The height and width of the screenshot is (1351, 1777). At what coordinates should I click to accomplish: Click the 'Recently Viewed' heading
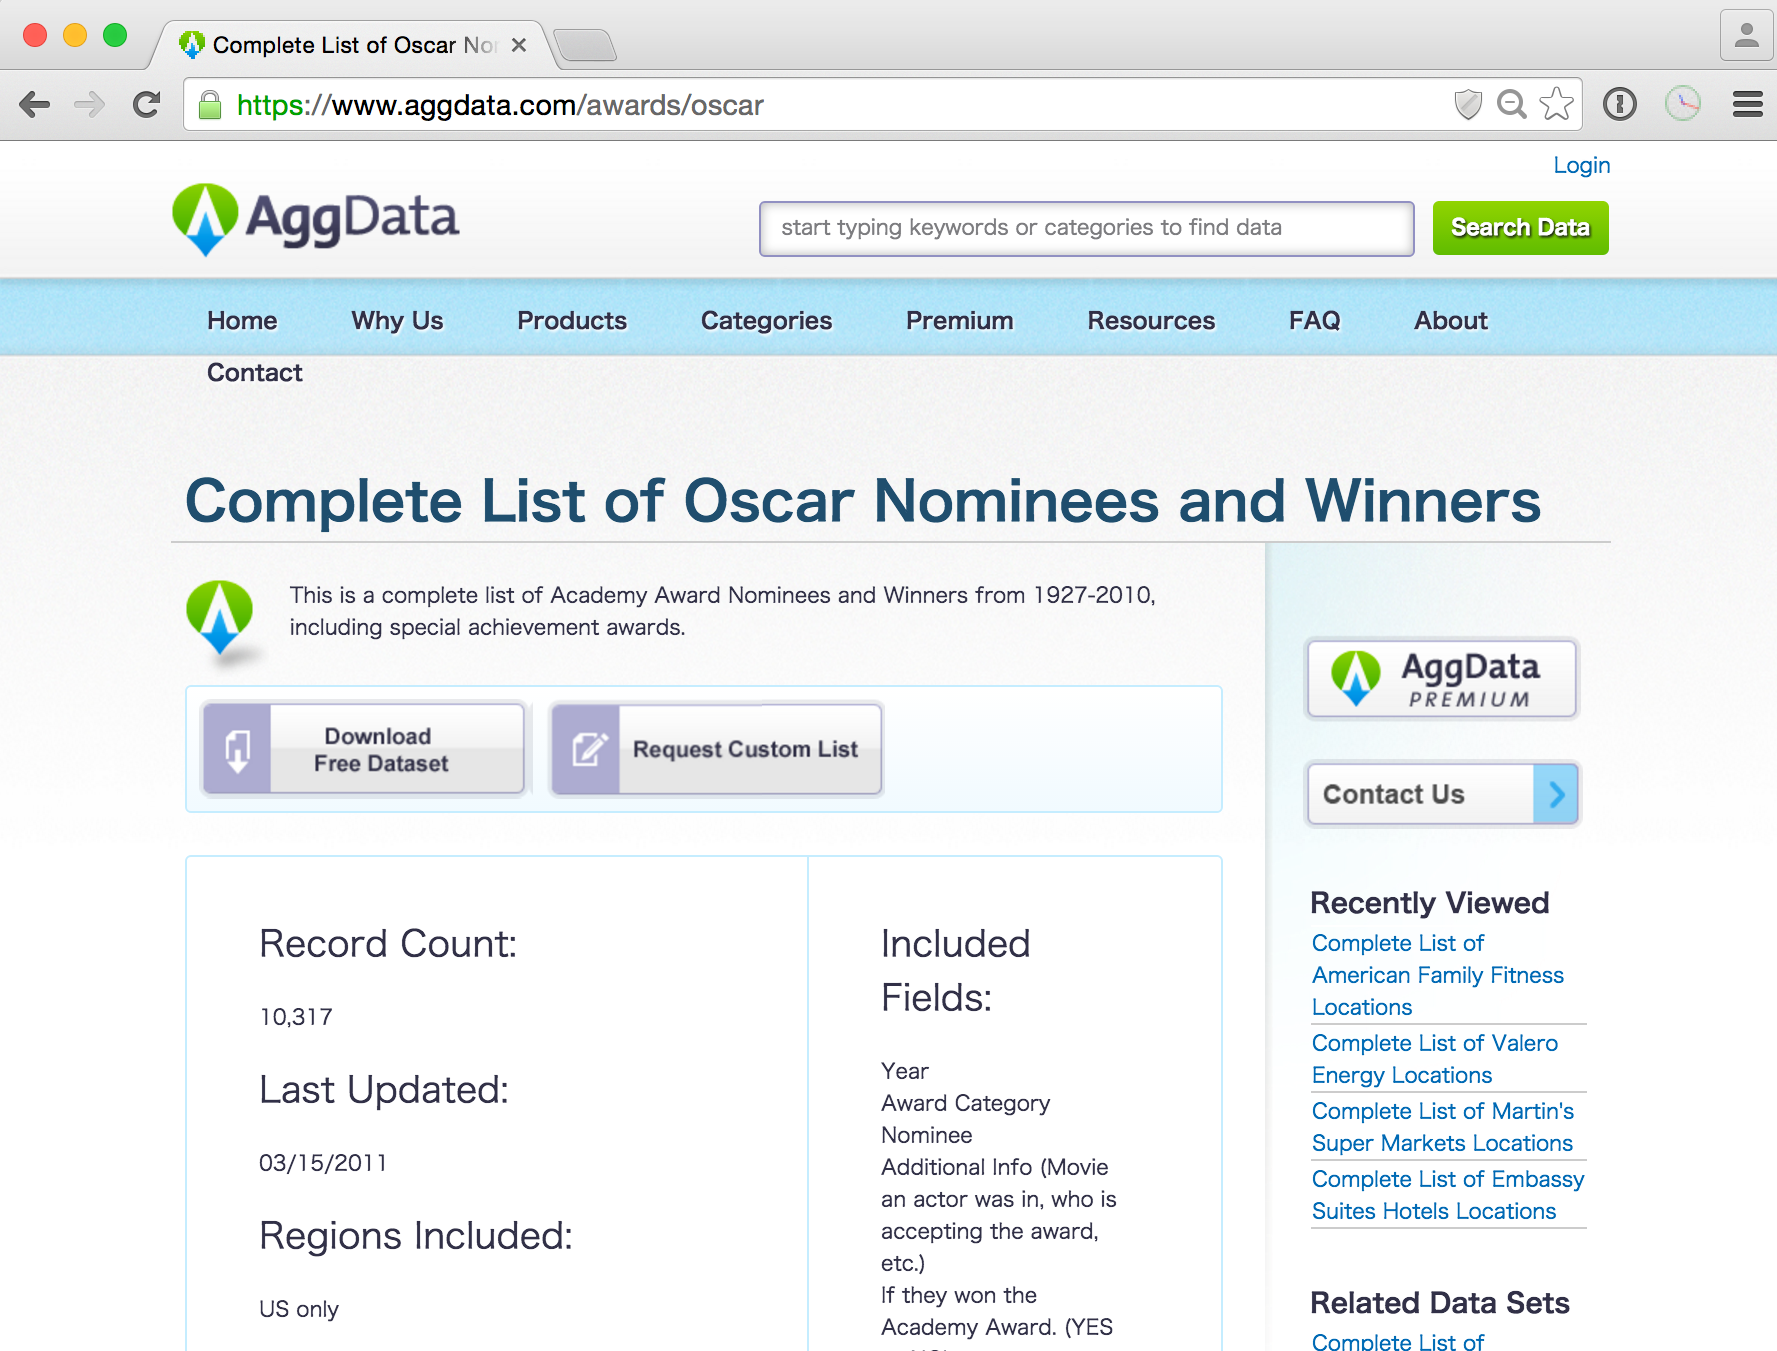tap(1430, 903)
